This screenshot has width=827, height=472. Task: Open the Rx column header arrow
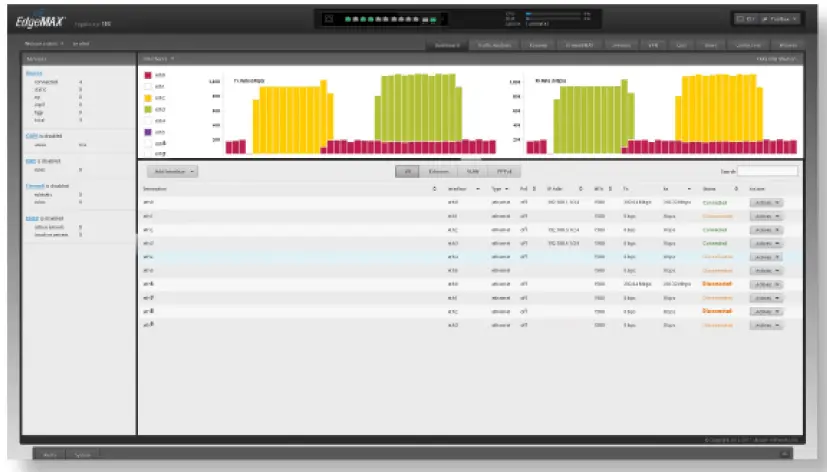tap(689, 189)
